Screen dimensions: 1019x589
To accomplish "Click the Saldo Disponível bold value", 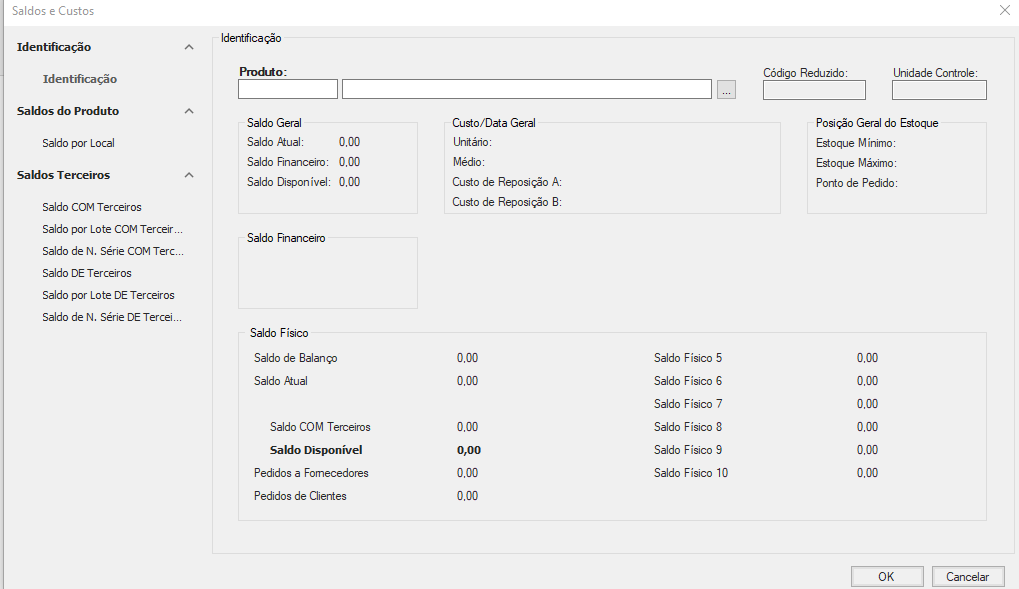I will [x=468, y=450].
